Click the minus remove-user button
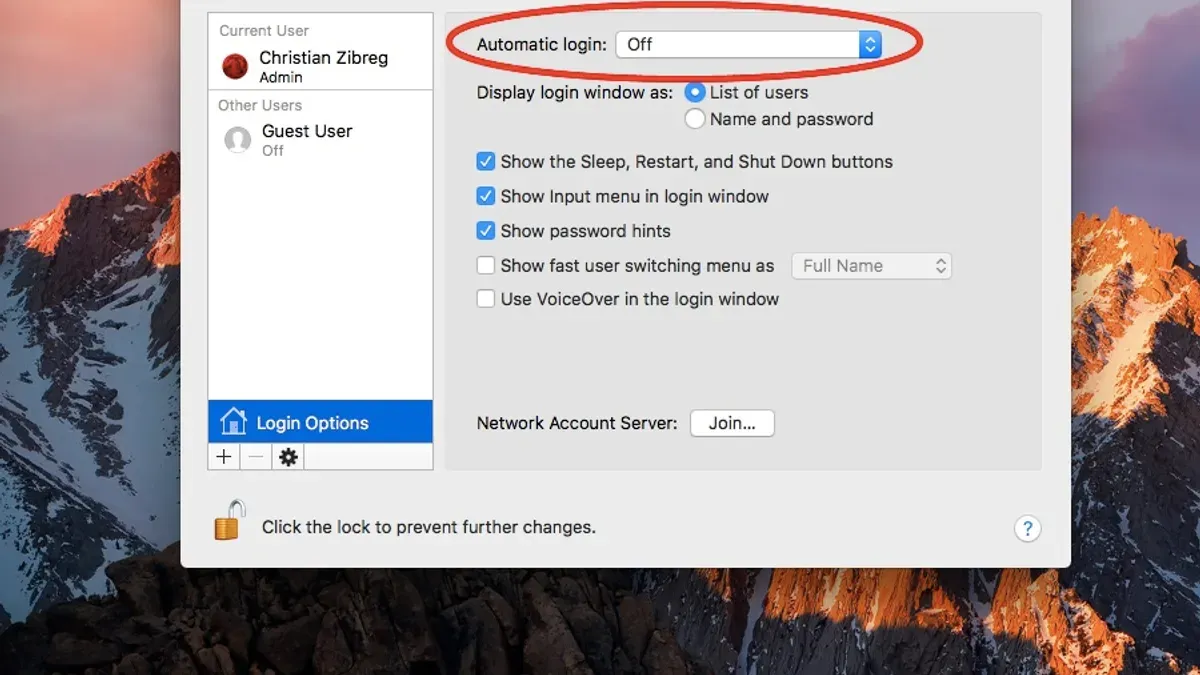The height and width of the screenshot is (675, 1200). 256,457
